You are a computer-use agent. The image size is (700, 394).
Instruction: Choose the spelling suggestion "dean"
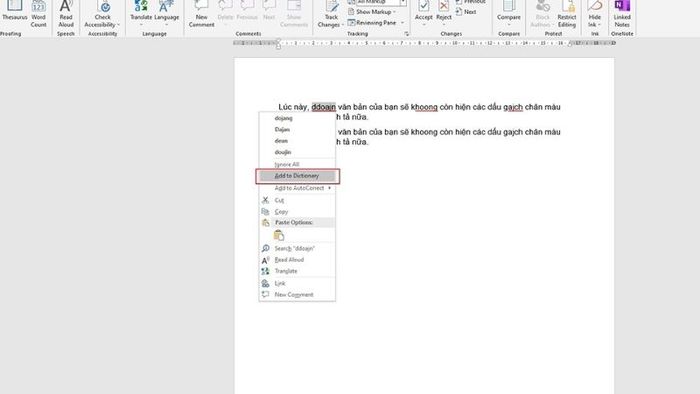pos(297,141)
